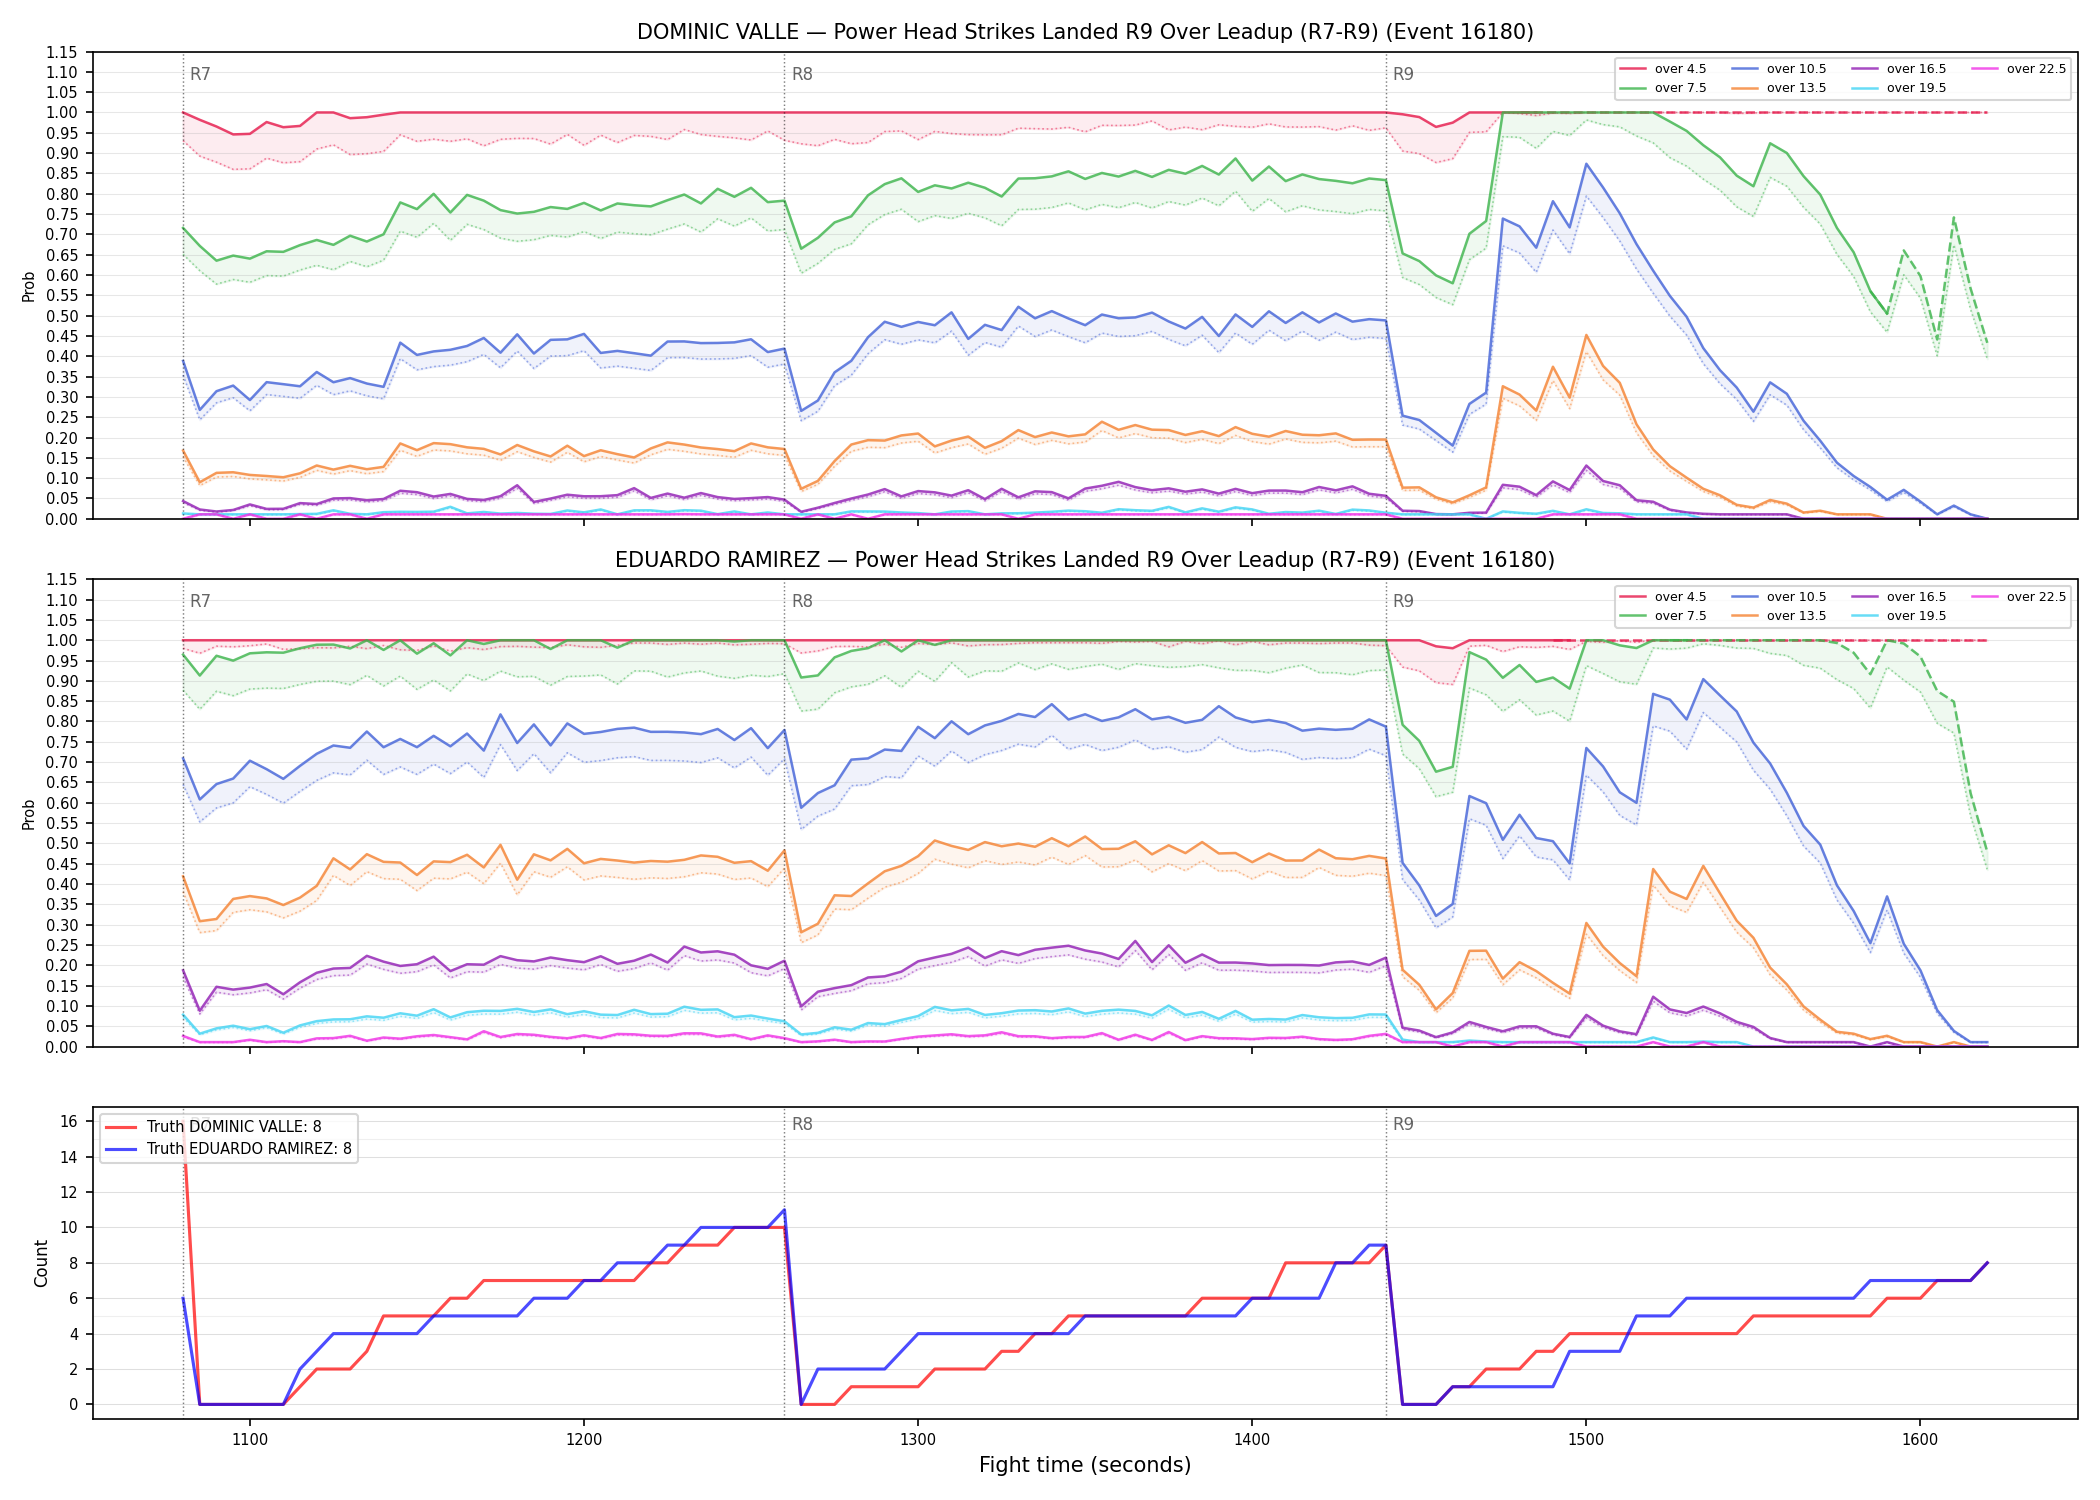The image size is (2100, 1500).
Task: Click the R8 marker in Eduardo Ramirez chart
Action: tap(802, 601)
